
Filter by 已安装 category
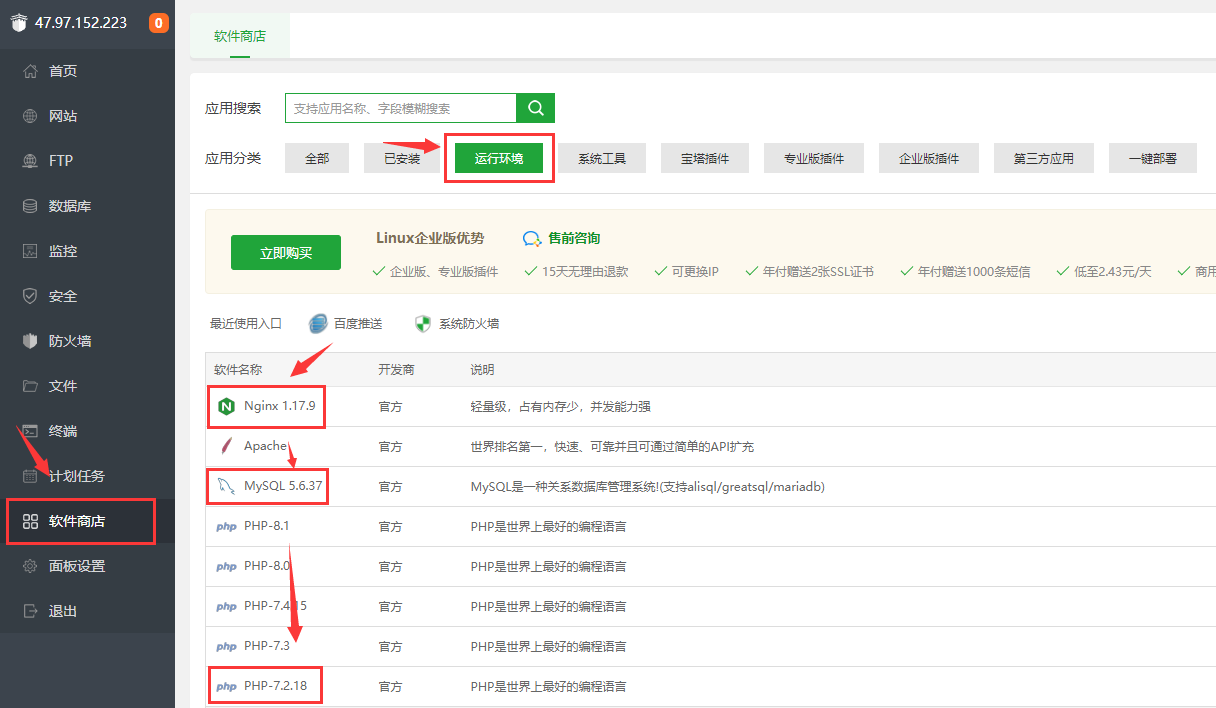point(402,158)
